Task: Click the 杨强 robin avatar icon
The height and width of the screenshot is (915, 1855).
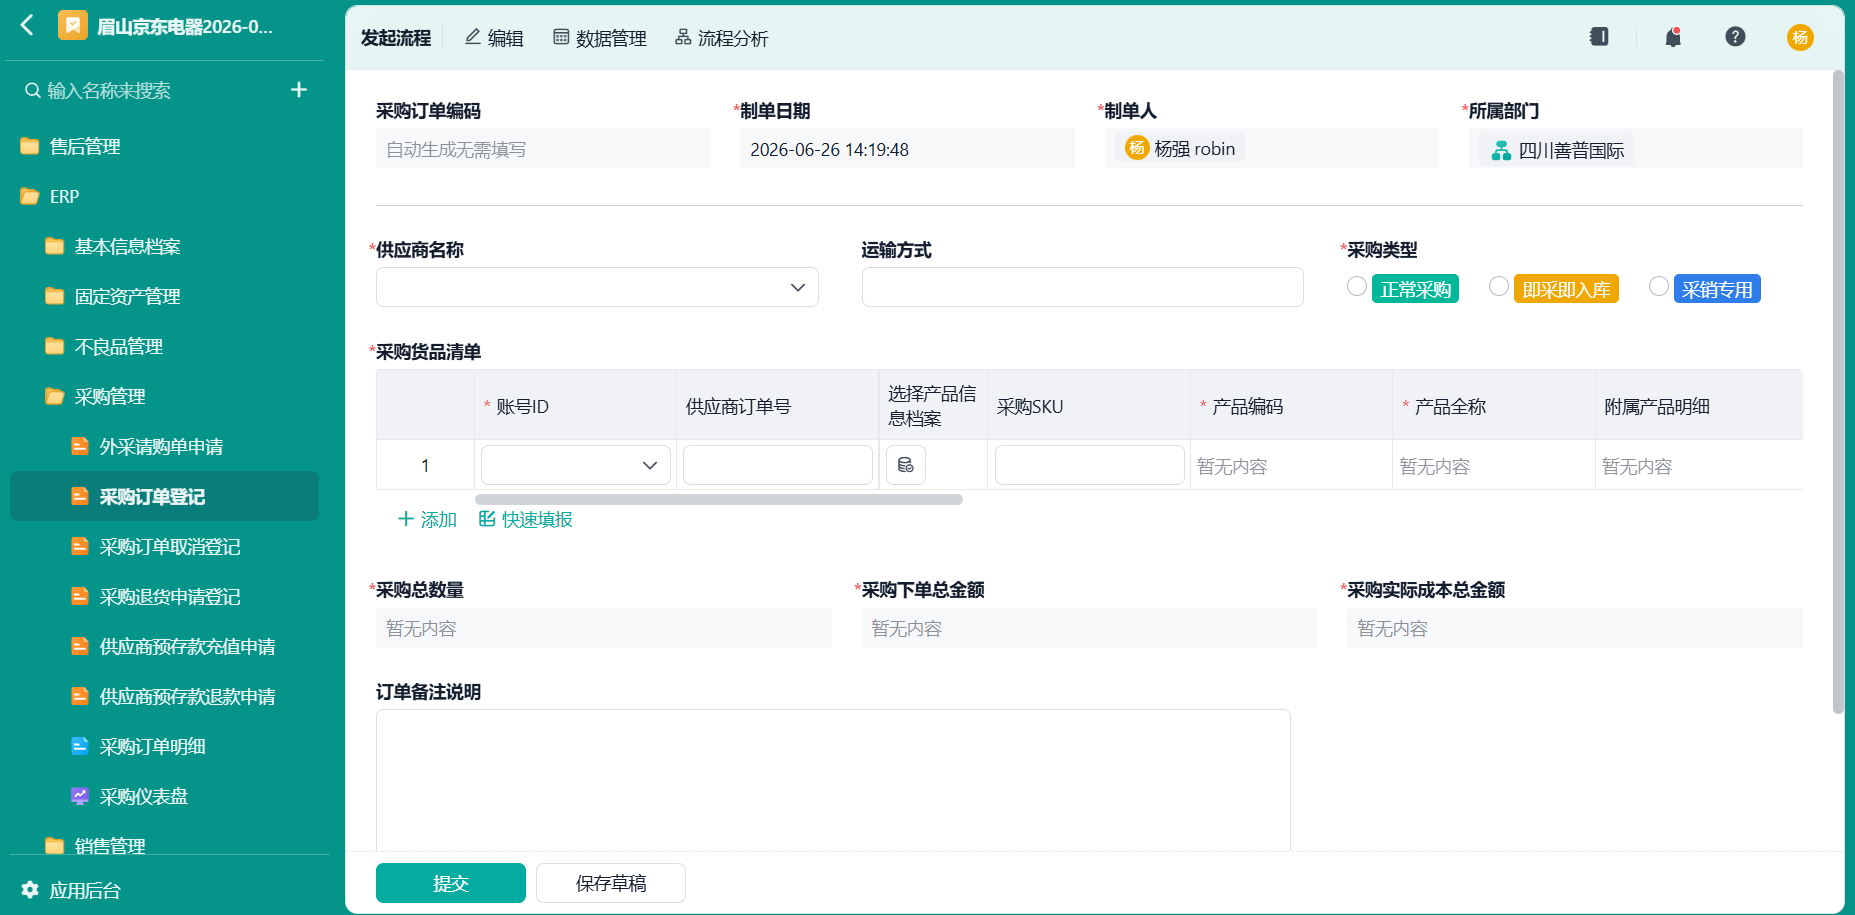Action: click(x=1137, y=148)
